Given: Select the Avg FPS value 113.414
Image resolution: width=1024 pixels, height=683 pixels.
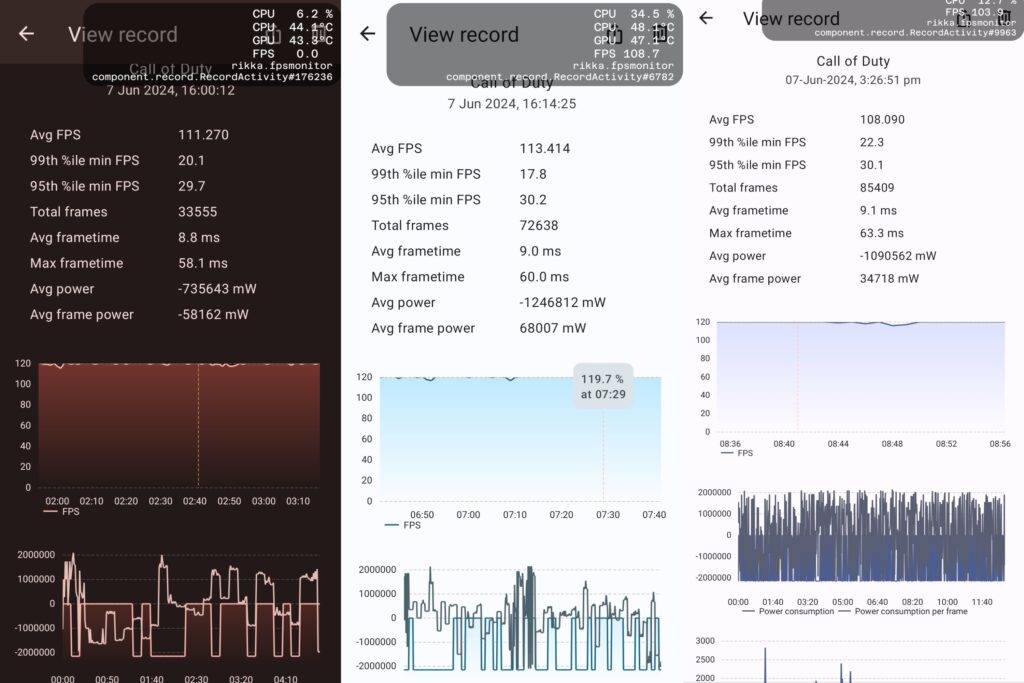Looking at the screenshot, I should 545,149.
